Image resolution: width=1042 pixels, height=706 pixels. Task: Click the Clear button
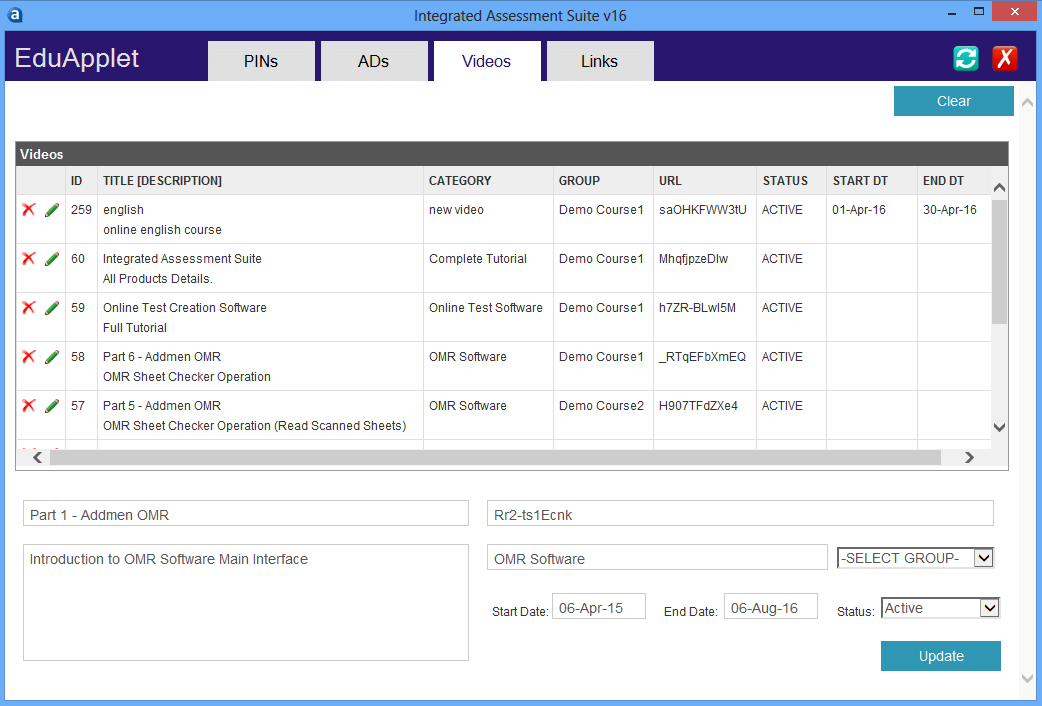(953, 101)
